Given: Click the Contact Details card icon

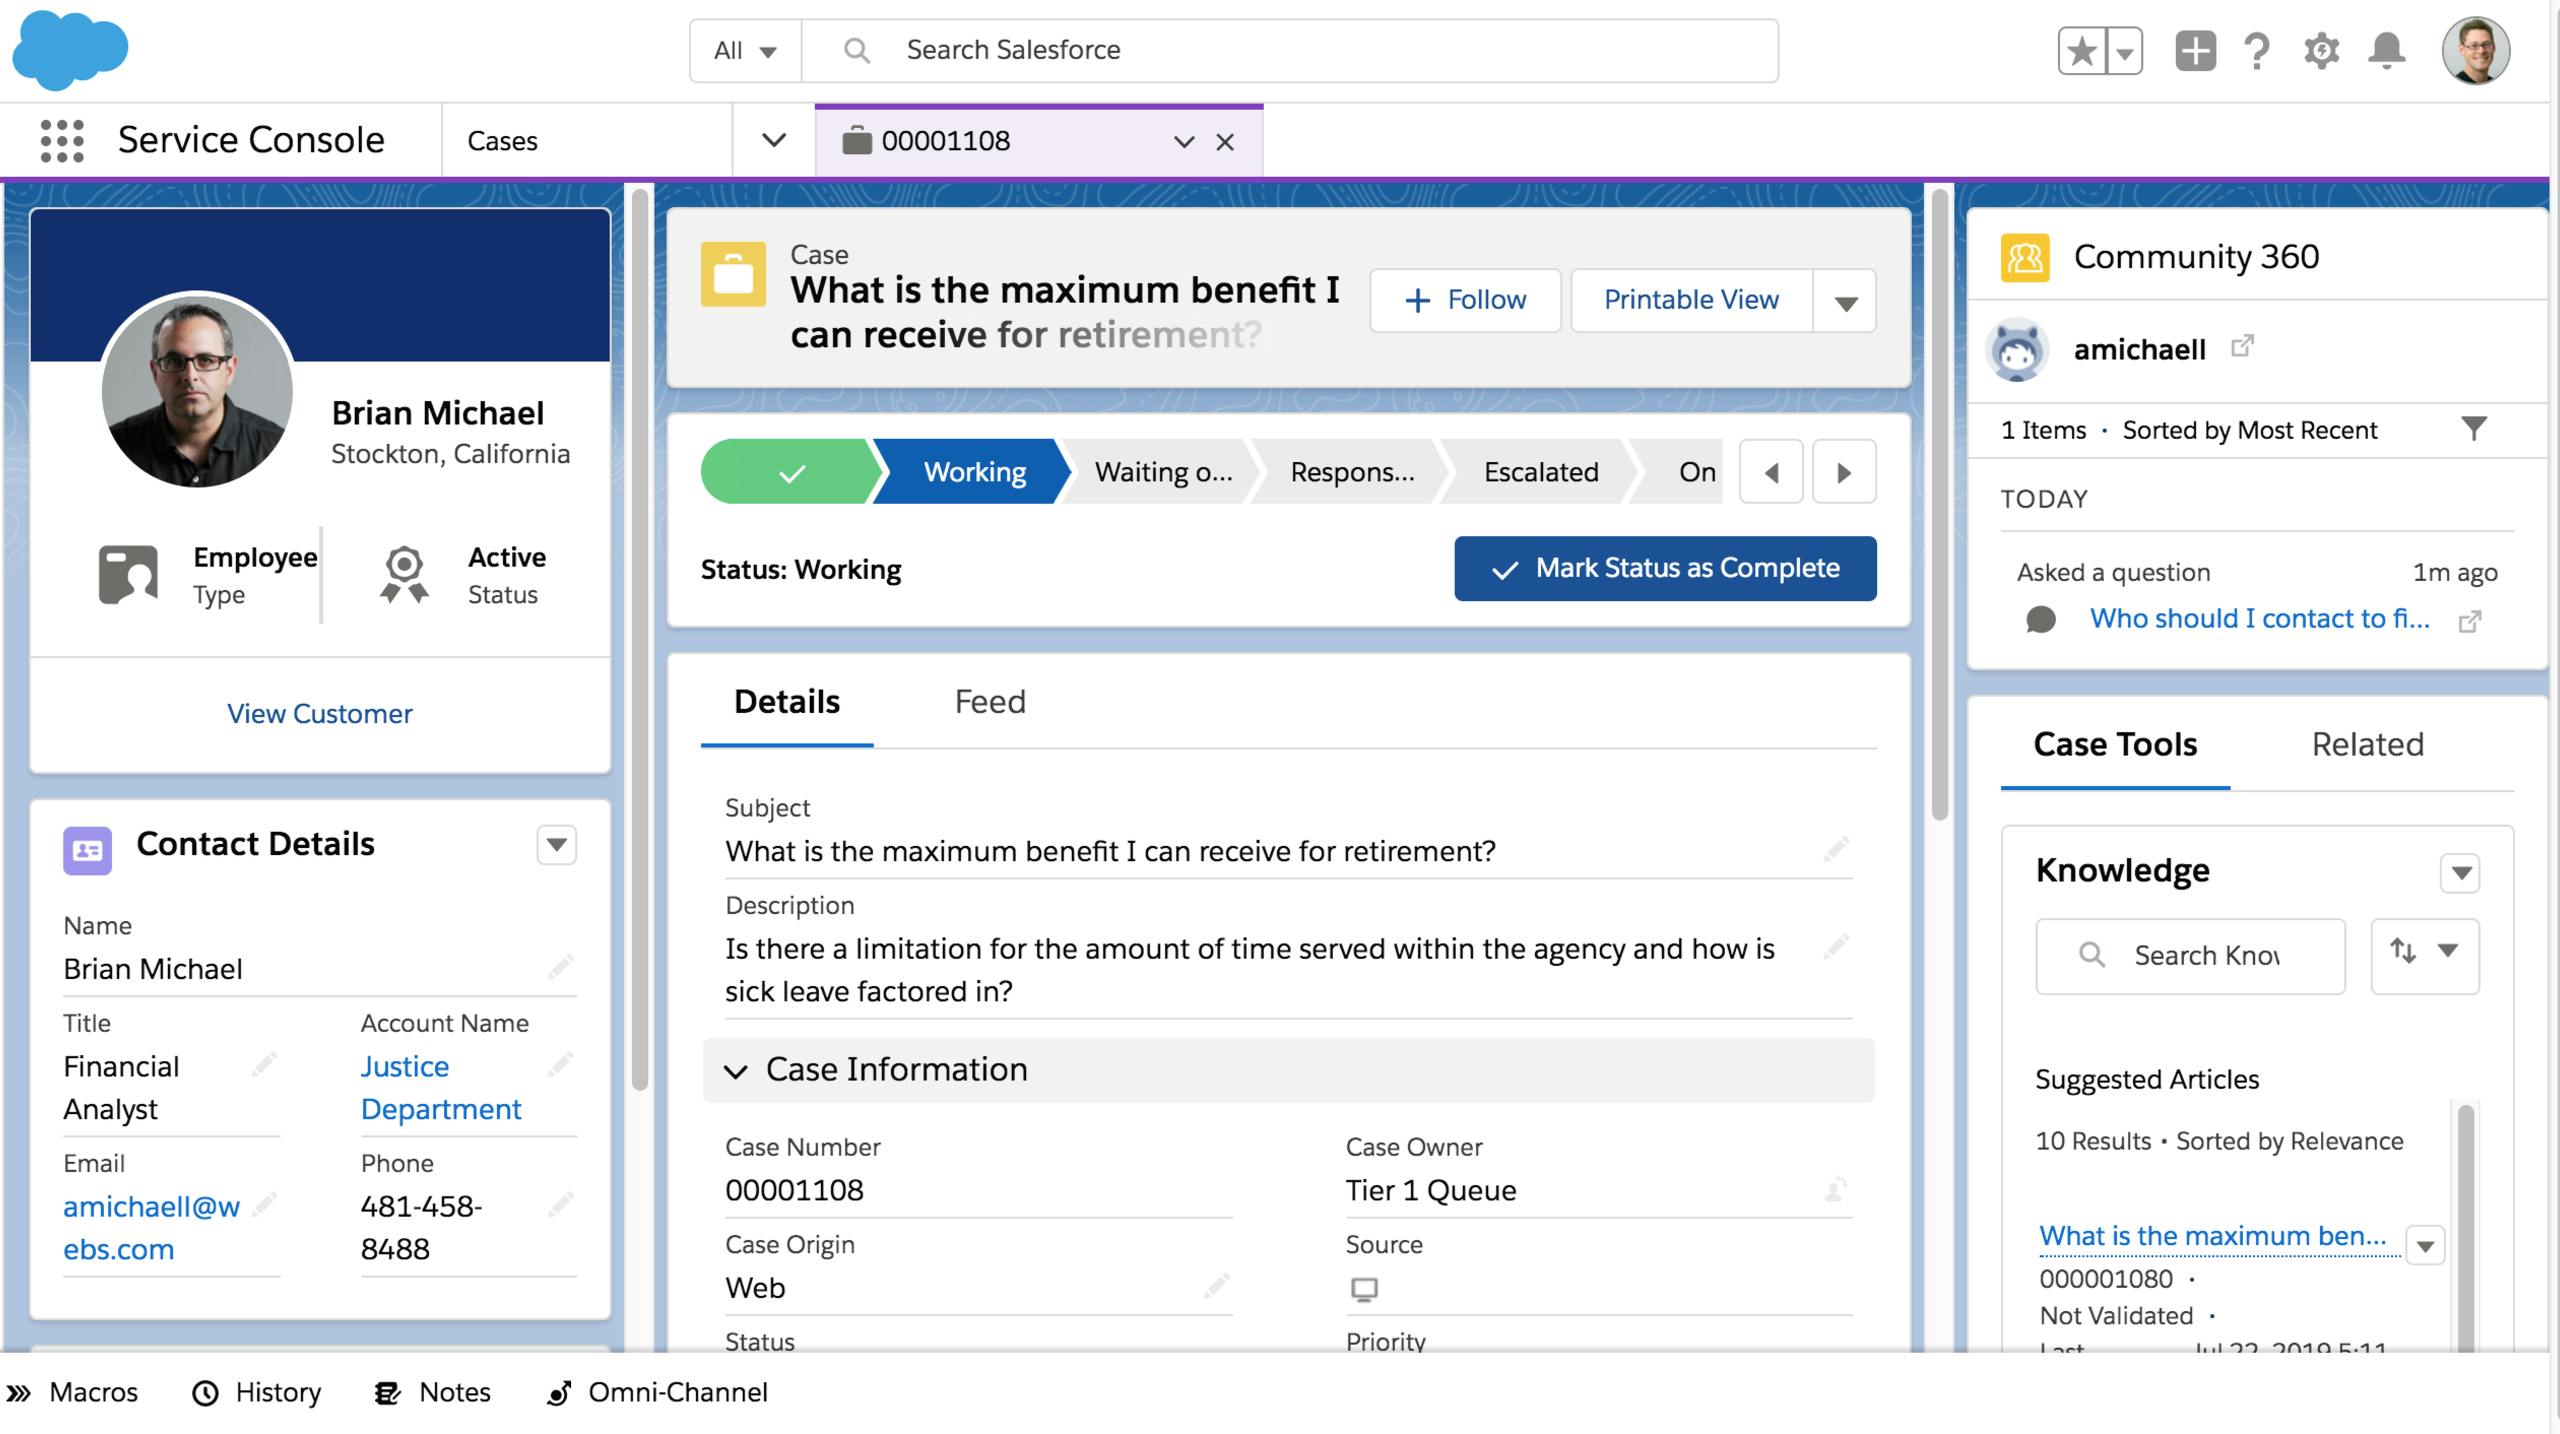Looking at the screenshot, I should pos(88,850).
